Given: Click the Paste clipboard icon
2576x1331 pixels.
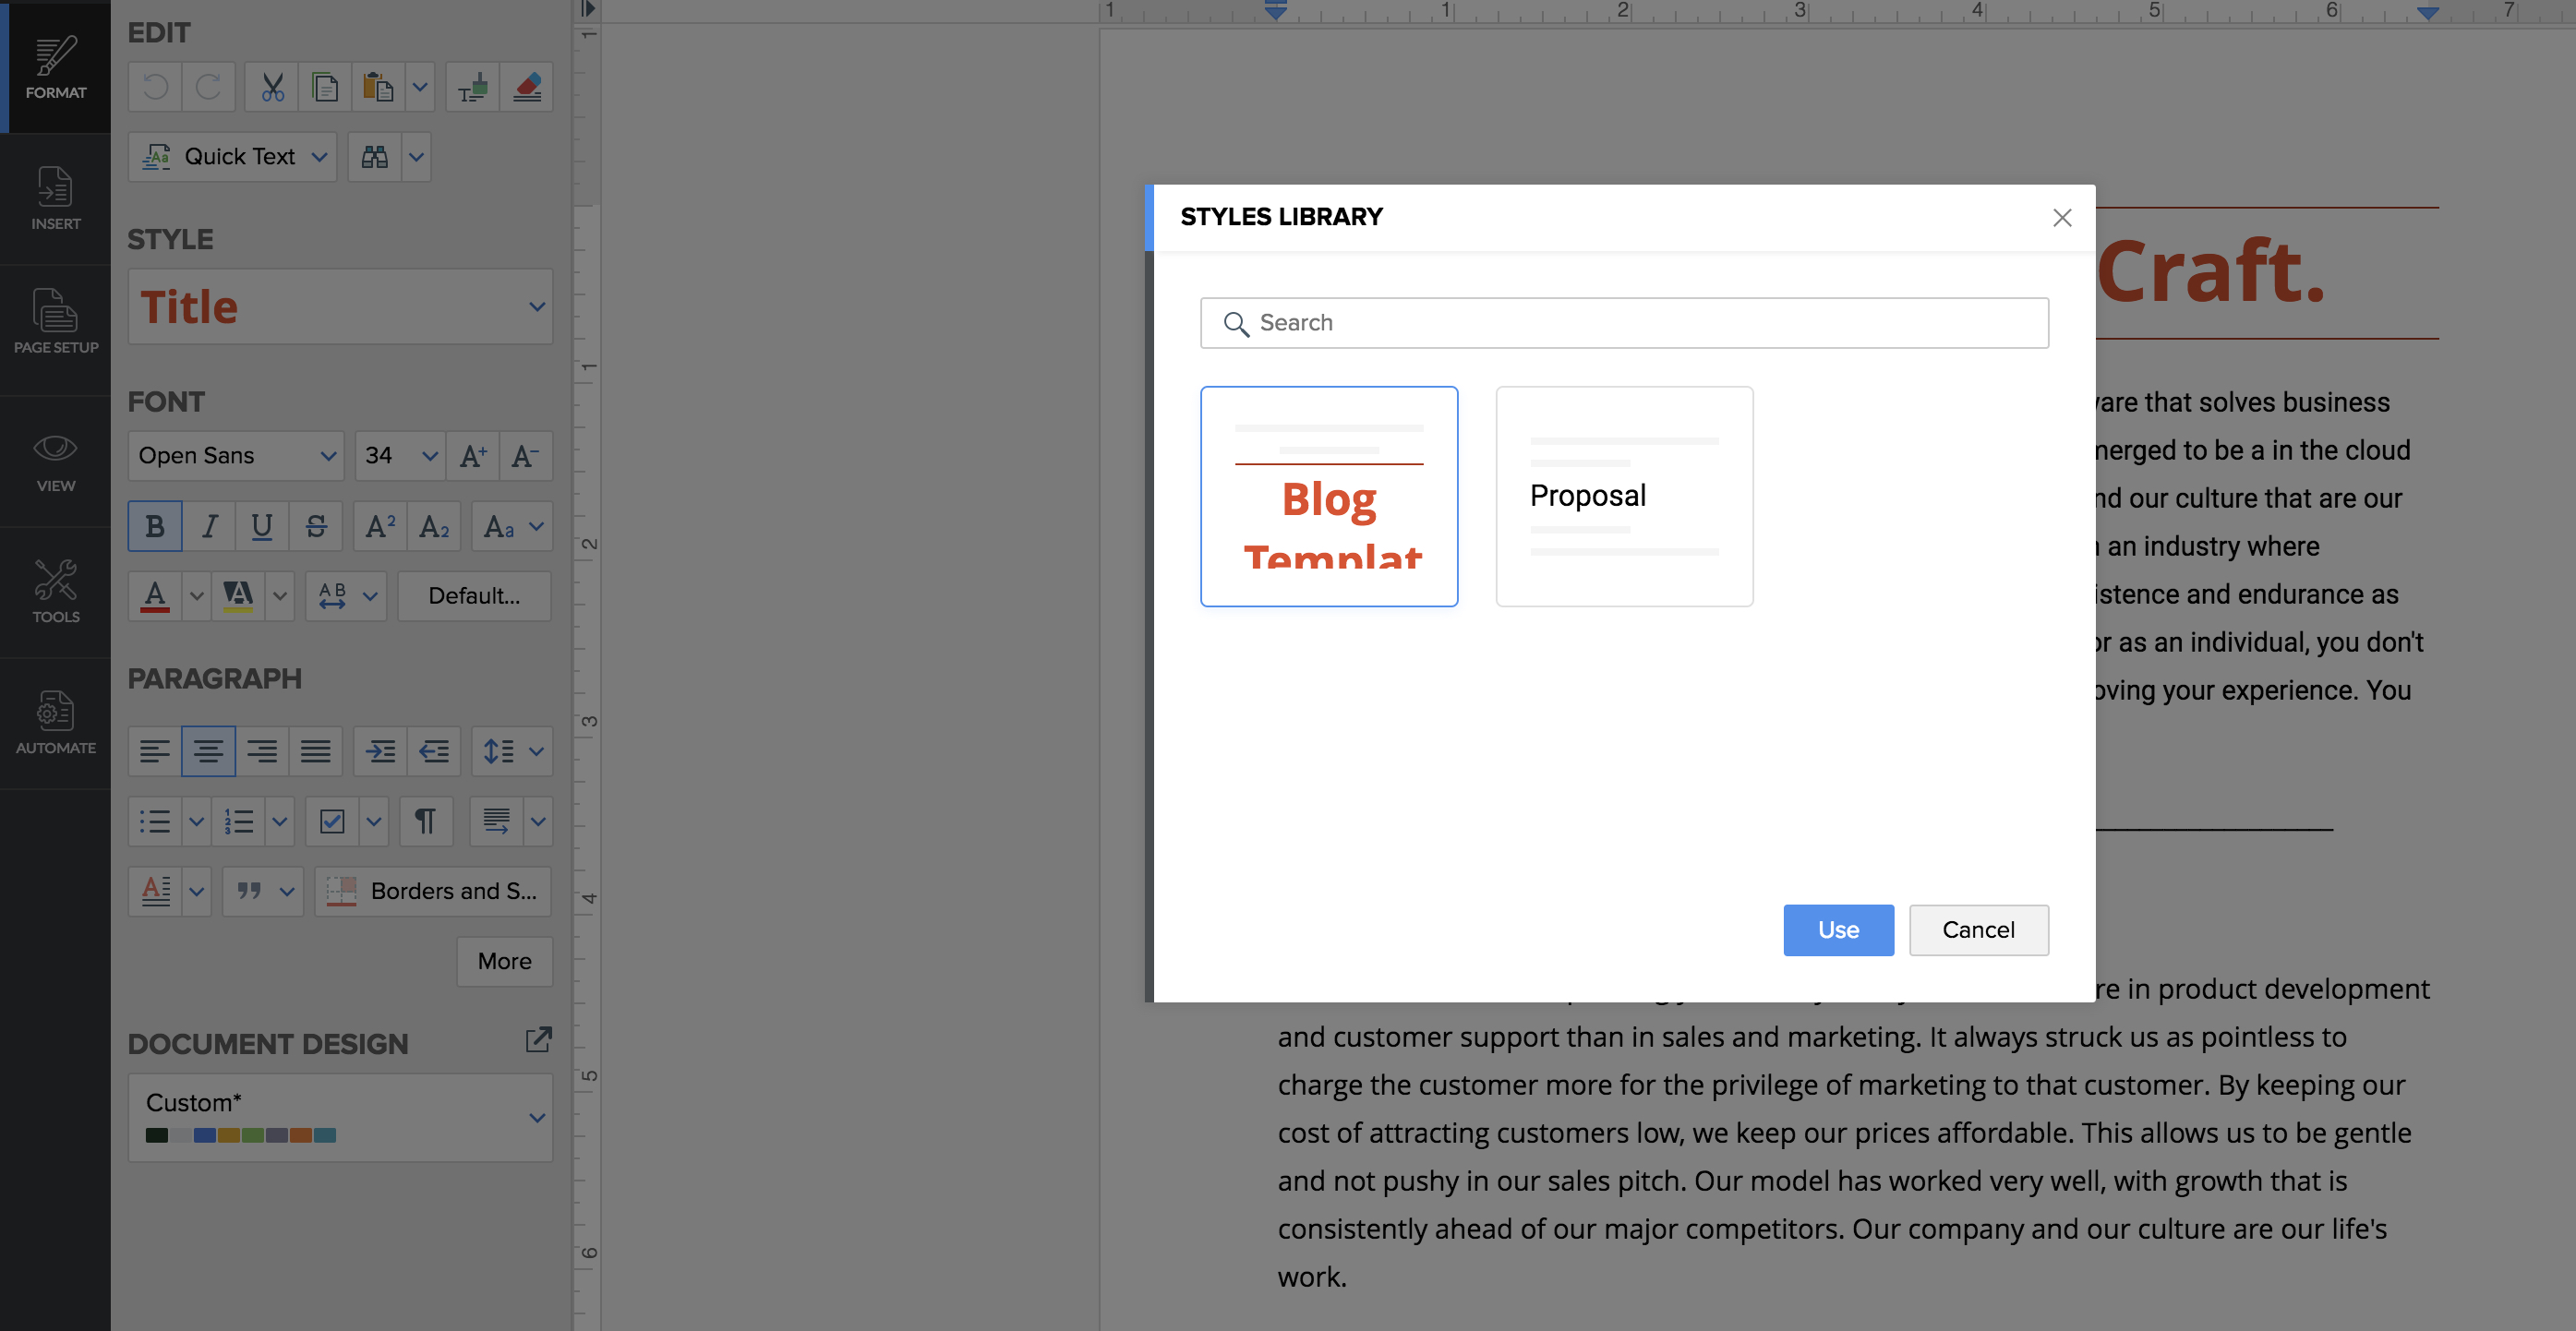Looking at the screenshot, I should [378, 87].
